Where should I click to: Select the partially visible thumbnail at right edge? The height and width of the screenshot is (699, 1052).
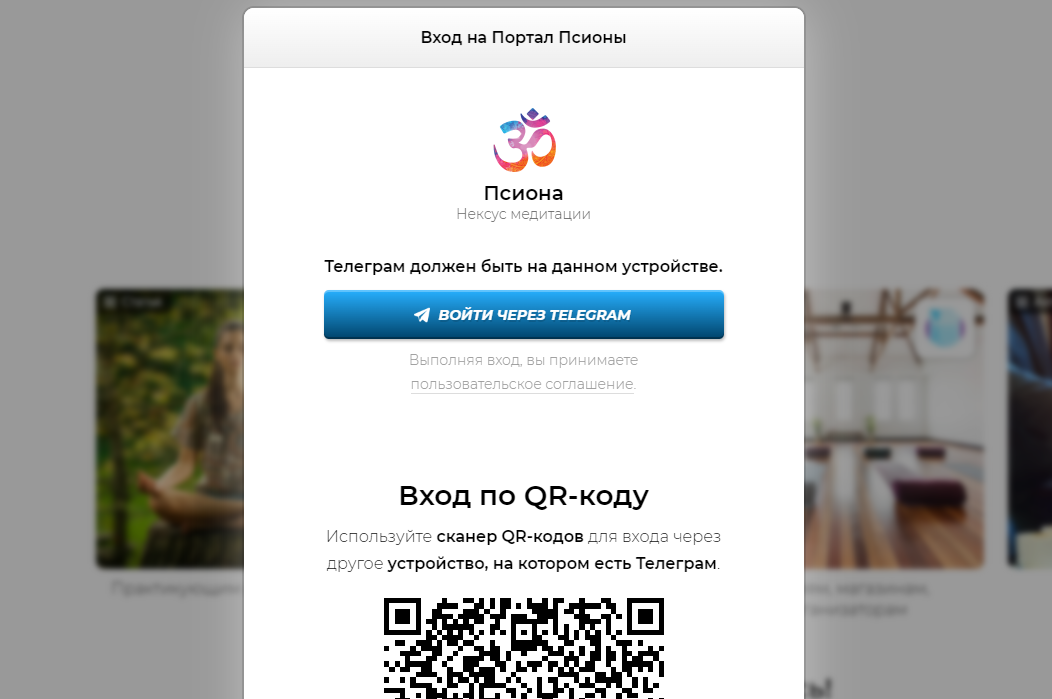1030,428
